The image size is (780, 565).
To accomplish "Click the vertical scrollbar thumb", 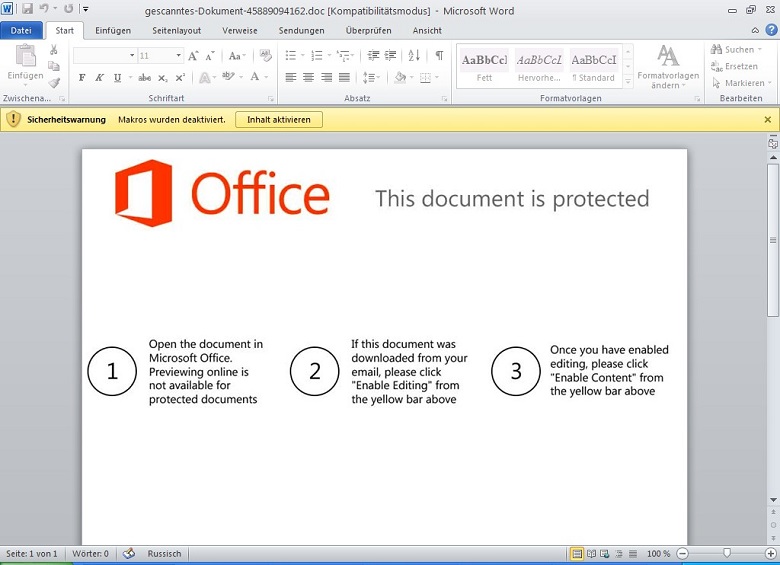I will [x=773, y=240].
